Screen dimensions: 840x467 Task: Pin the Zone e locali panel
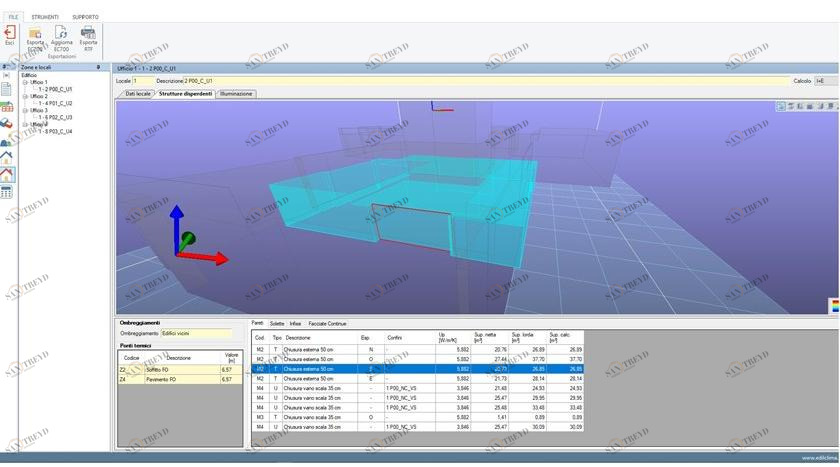pos(98,67)
